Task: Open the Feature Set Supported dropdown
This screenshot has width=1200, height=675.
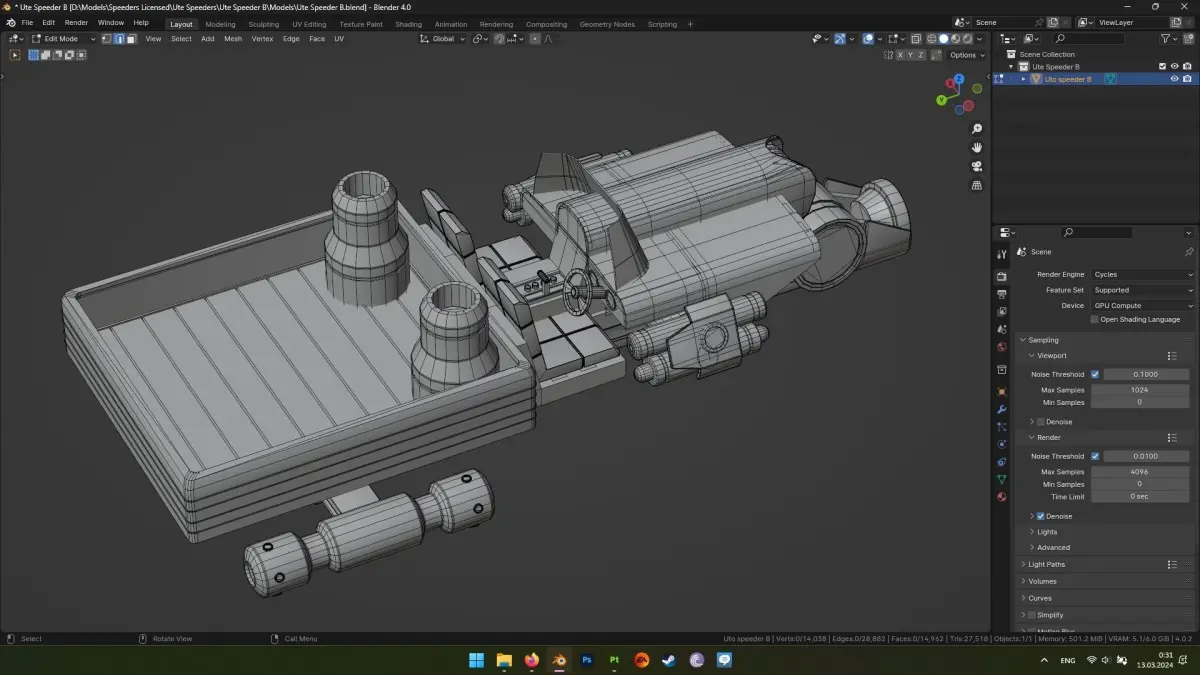Action: (x=1142, y=290)
